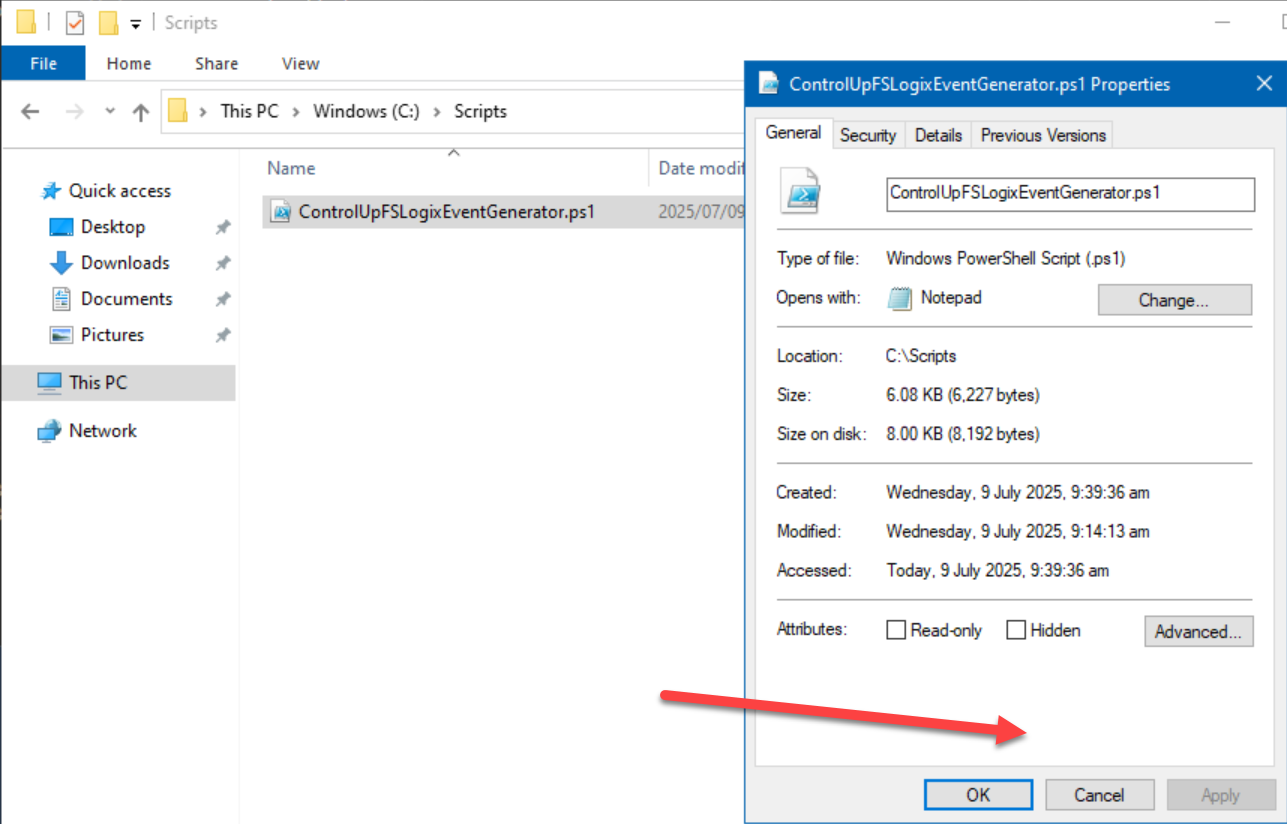
Task: Expand the chevron before This PC breadcrumb
Action: click(204, 112)
